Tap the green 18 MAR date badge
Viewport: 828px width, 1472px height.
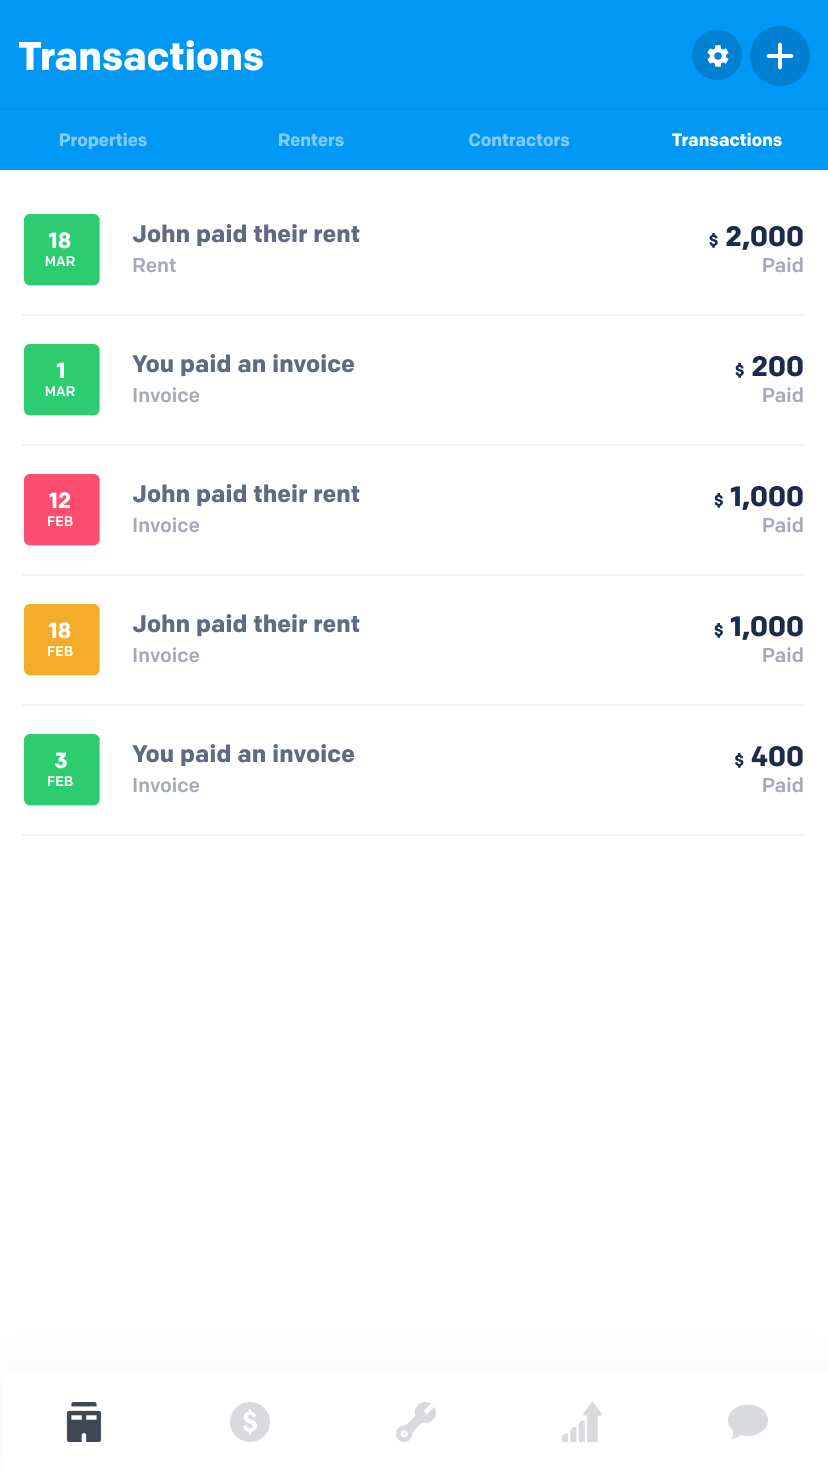tap(62, 250)
